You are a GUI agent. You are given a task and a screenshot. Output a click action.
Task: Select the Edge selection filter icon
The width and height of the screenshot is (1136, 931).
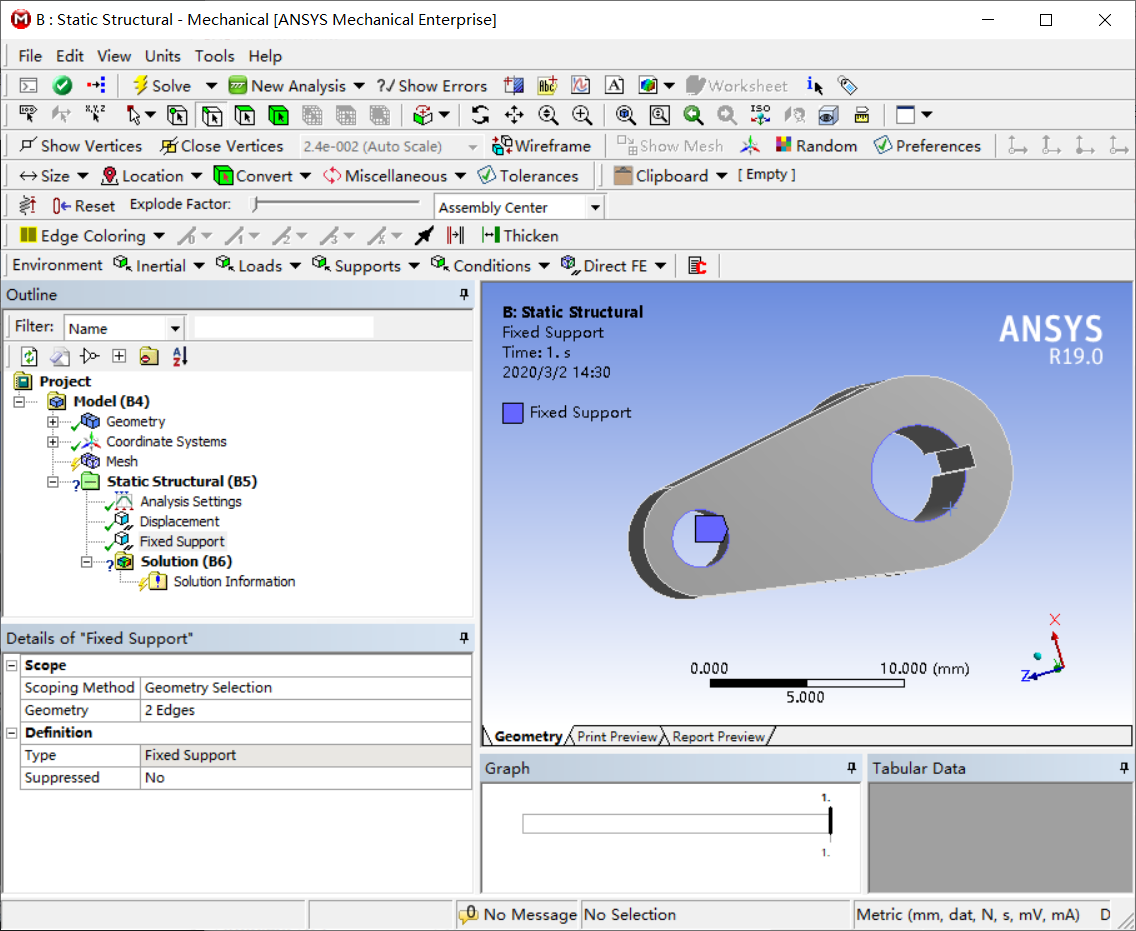tap(212, 115)
